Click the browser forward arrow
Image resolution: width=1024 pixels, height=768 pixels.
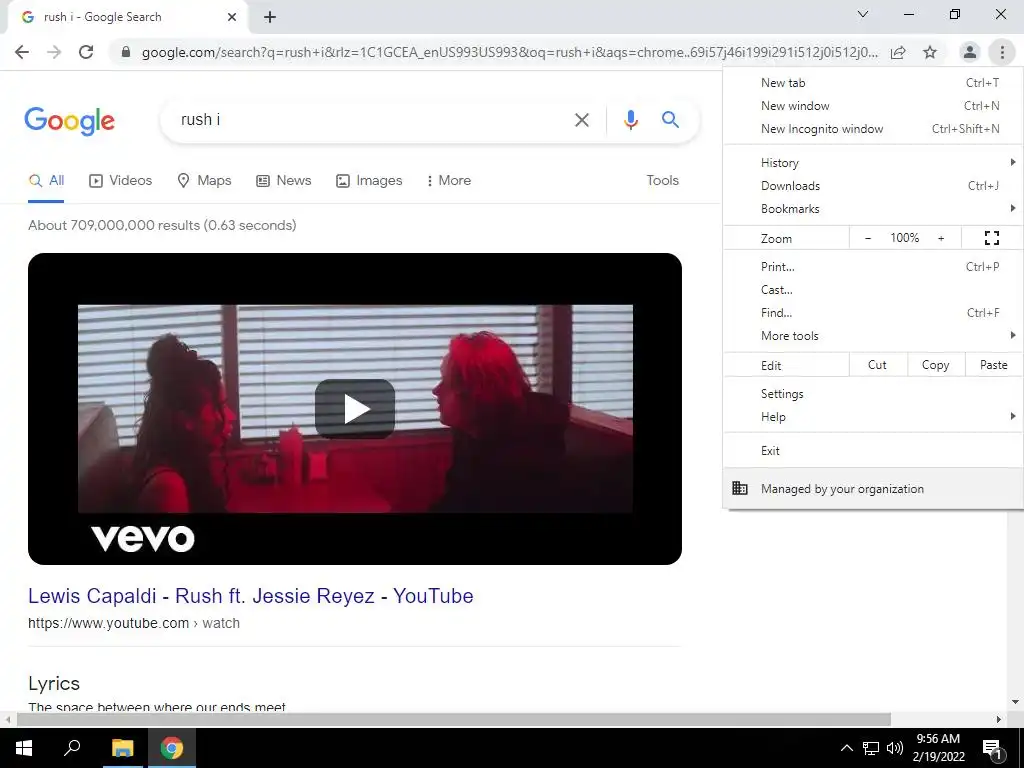click(x=54, y=52)
